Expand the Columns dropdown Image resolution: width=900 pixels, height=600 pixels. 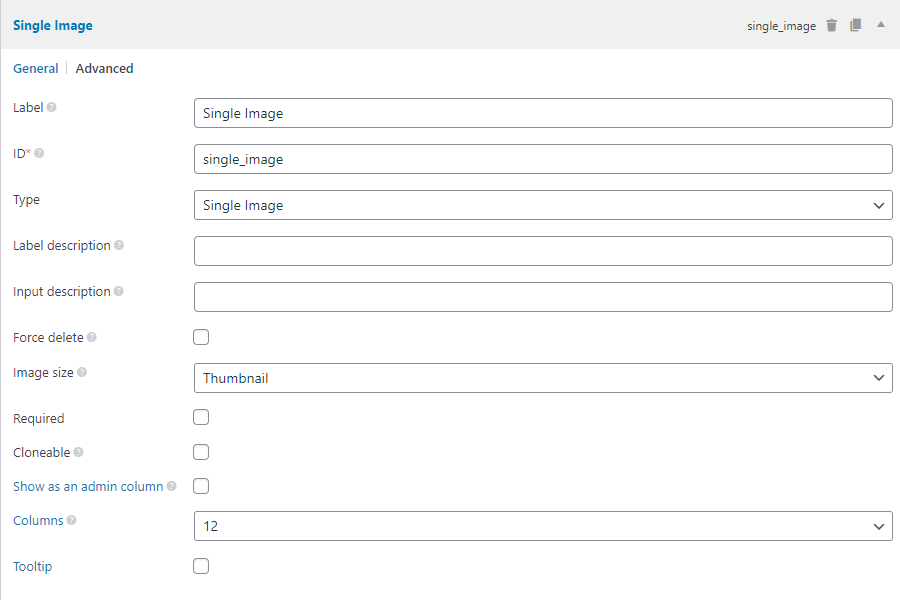click(x=542, y=526)
